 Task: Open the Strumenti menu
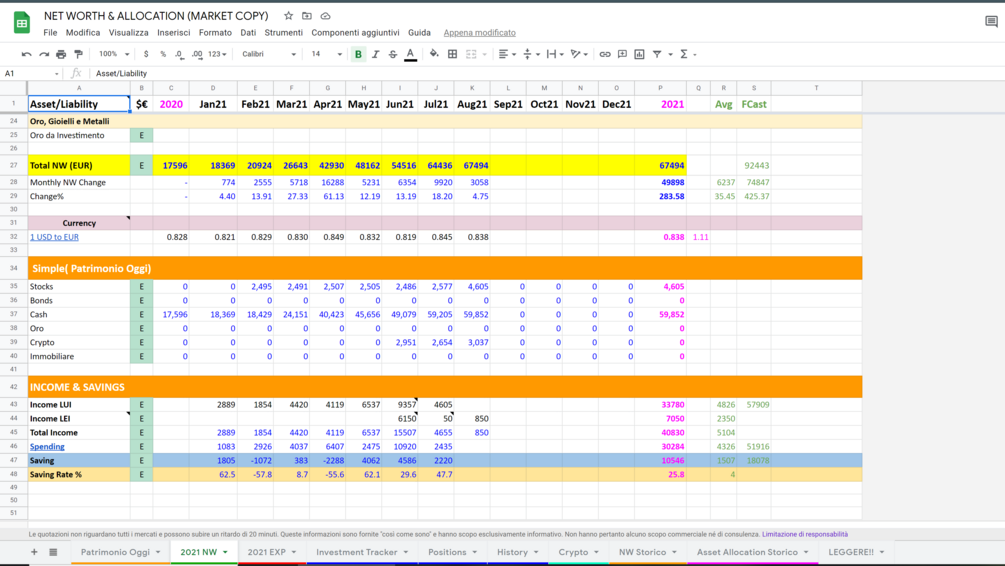(x=283, y=33)
